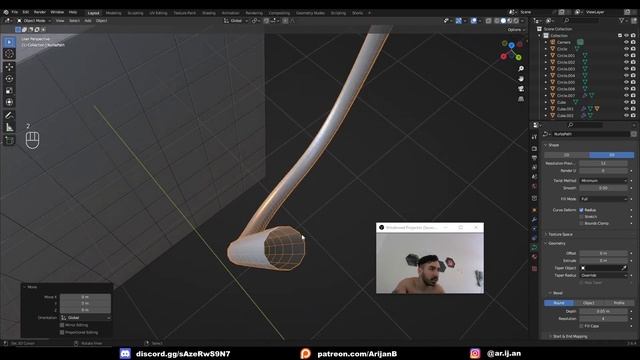
Task: Open the Render menu
Action: [40, 12]
